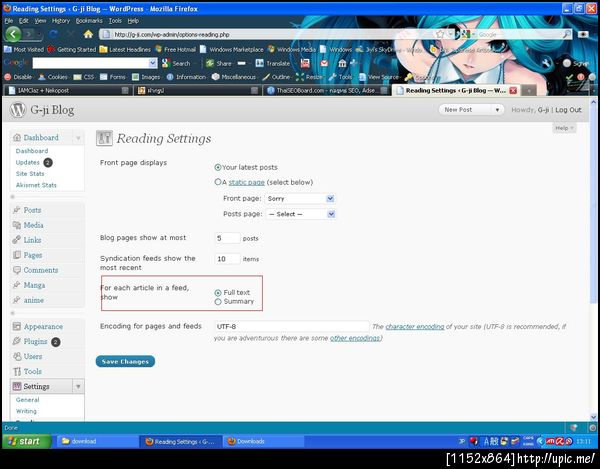Open the Akismet Stats submenu link
Image resolution: width=600 pixels, height=469 pixels.
click(x=36, y=185)
